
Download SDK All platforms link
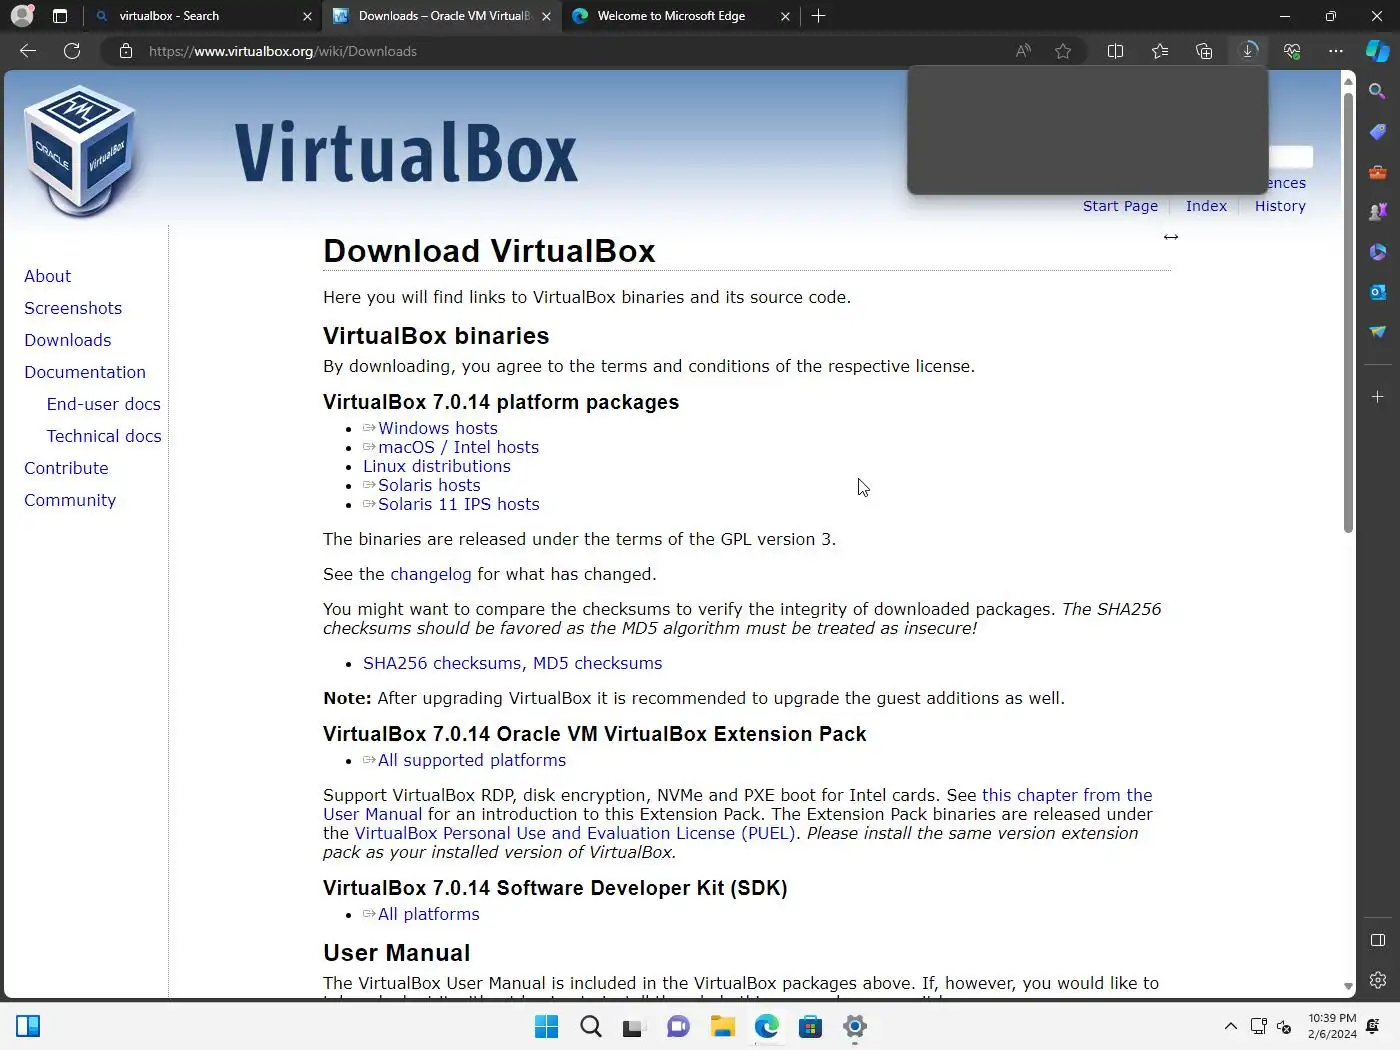[428, 914]
